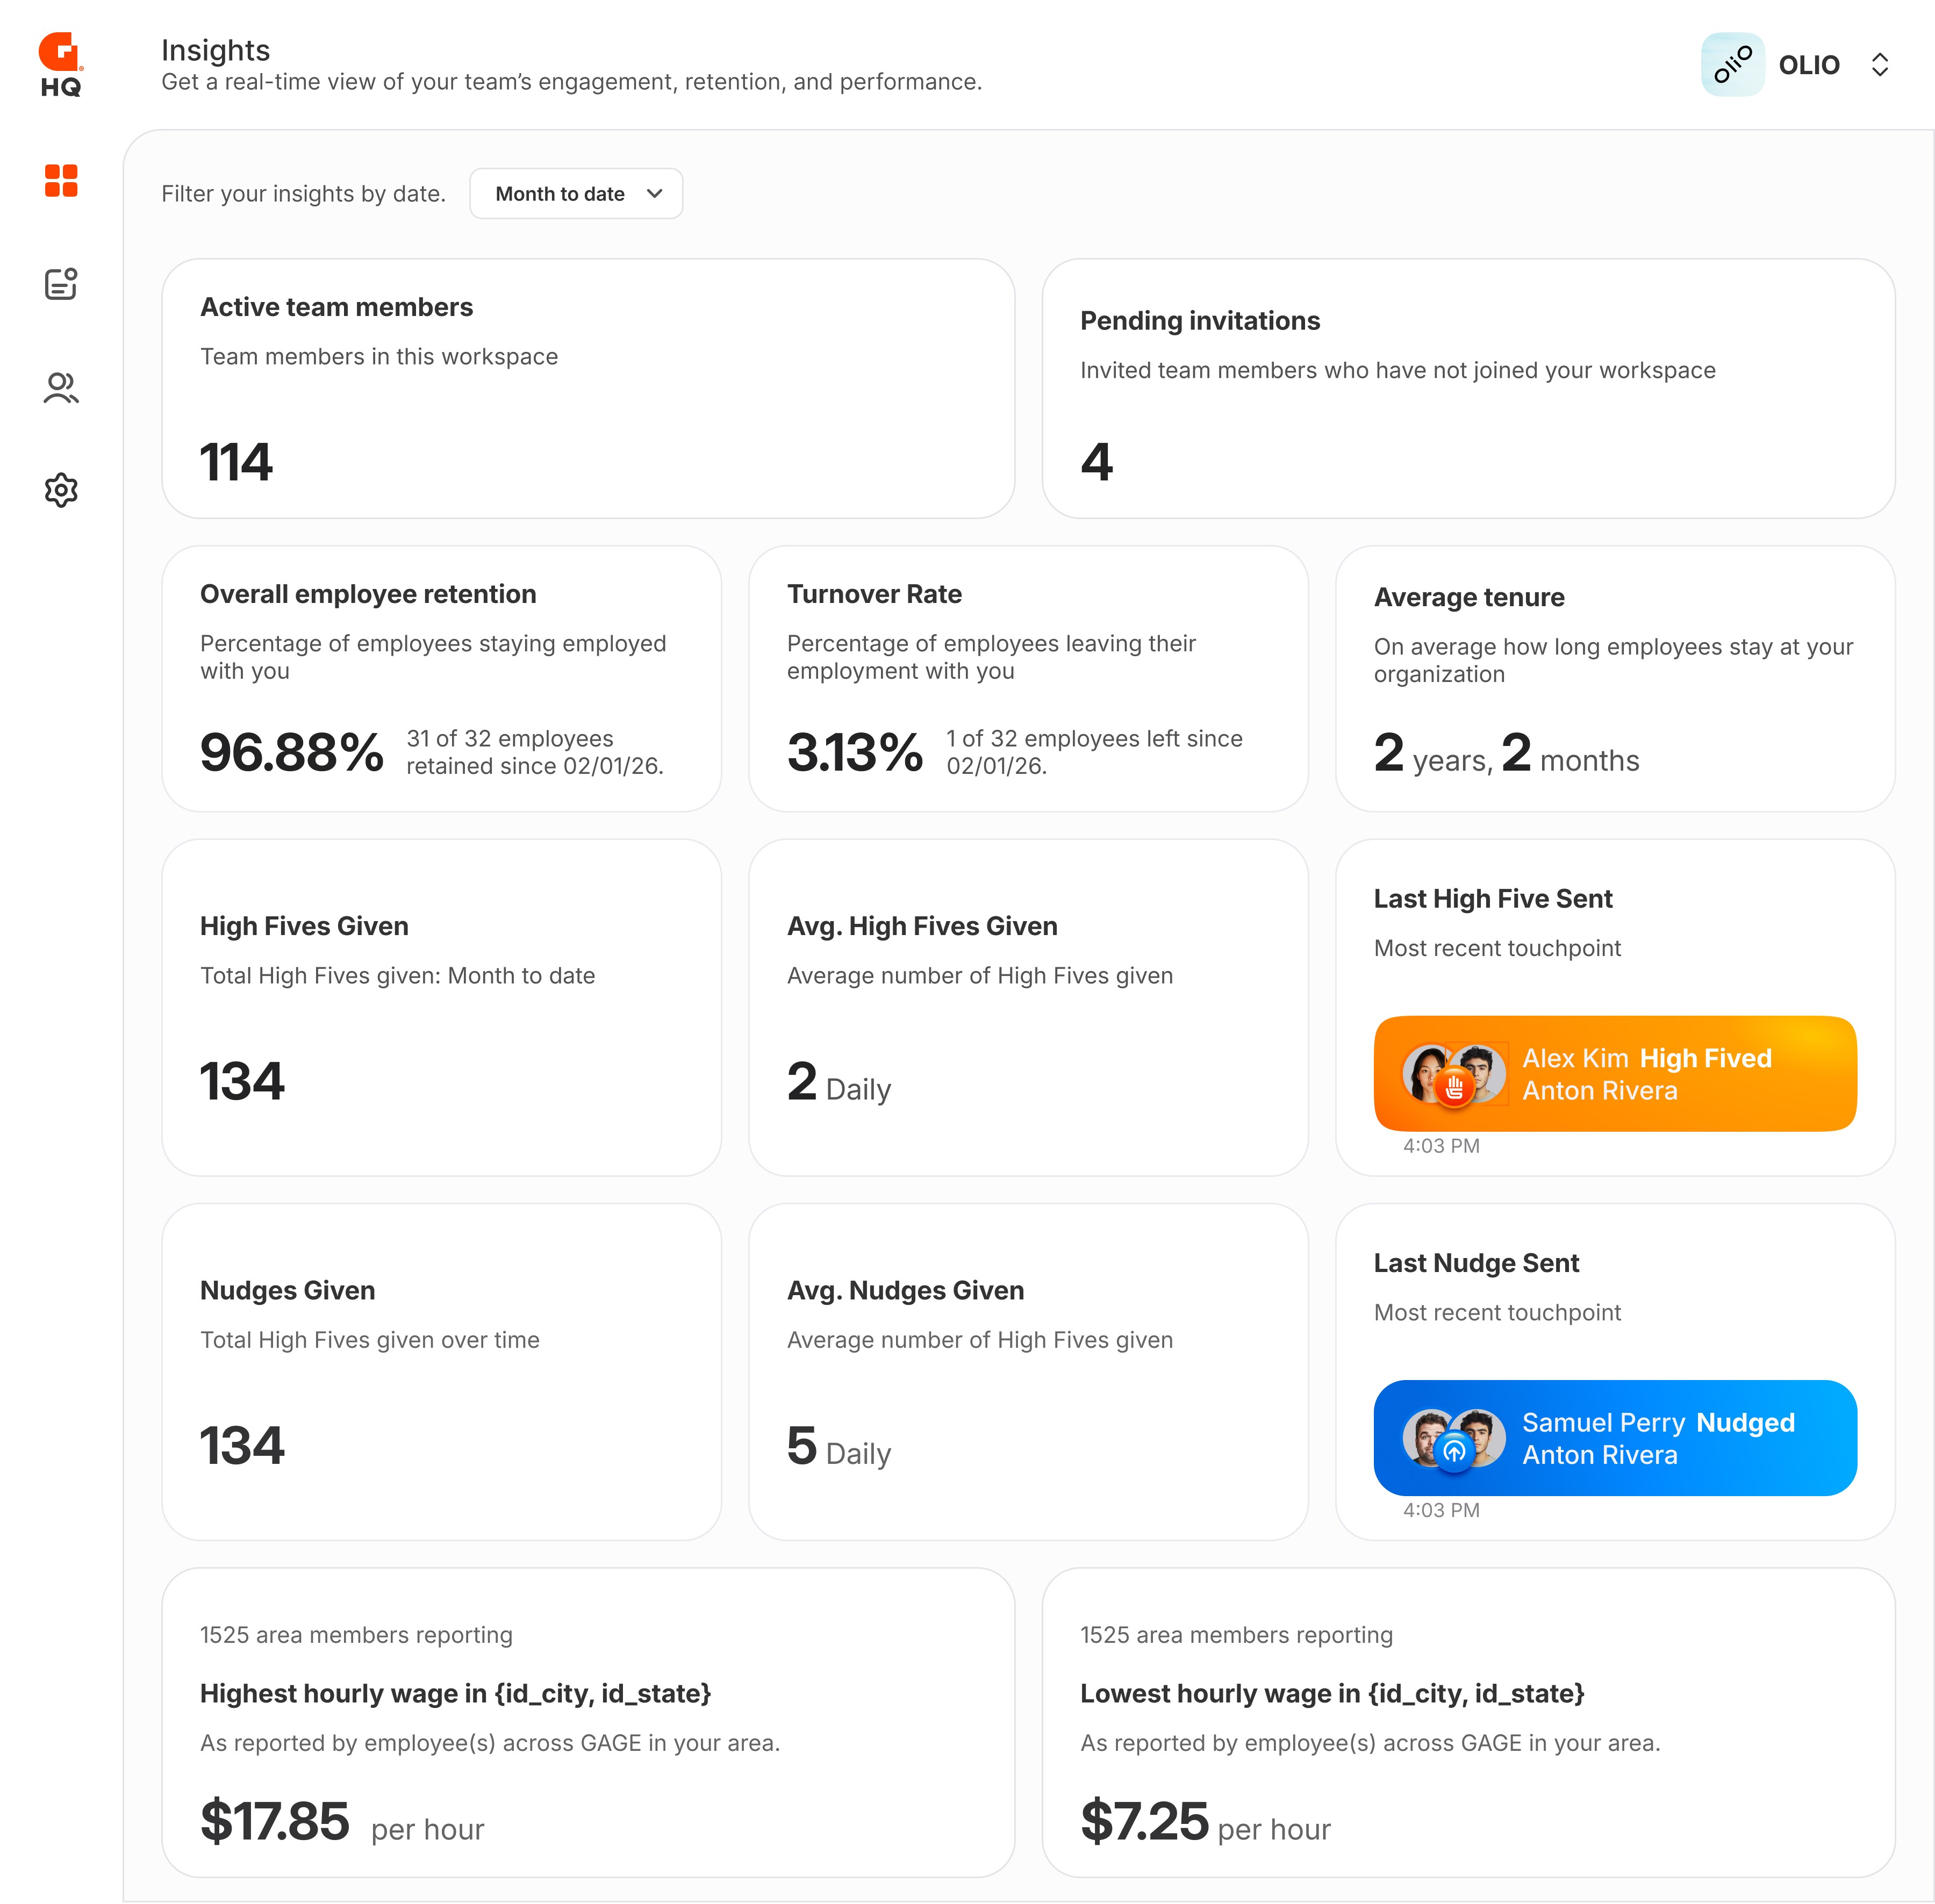Click the olio workspace avatar icon
This screenshot has height=1904, width=1935.
tap(1733, 63)
